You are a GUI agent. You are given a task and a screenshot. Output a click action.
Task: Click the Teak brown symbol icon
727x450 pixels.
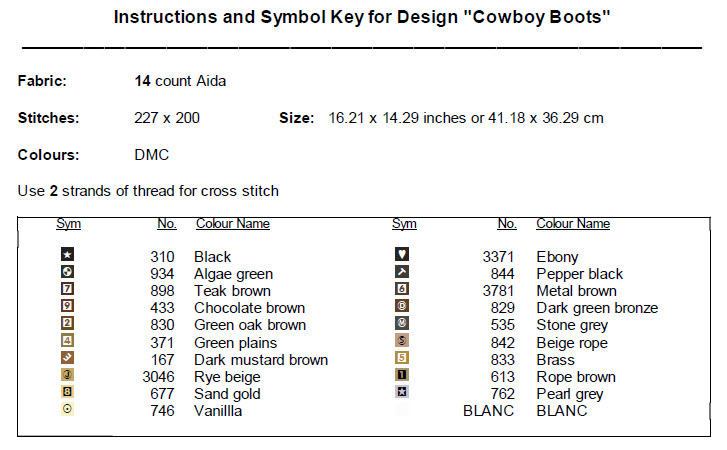click(x=68, y=290)
